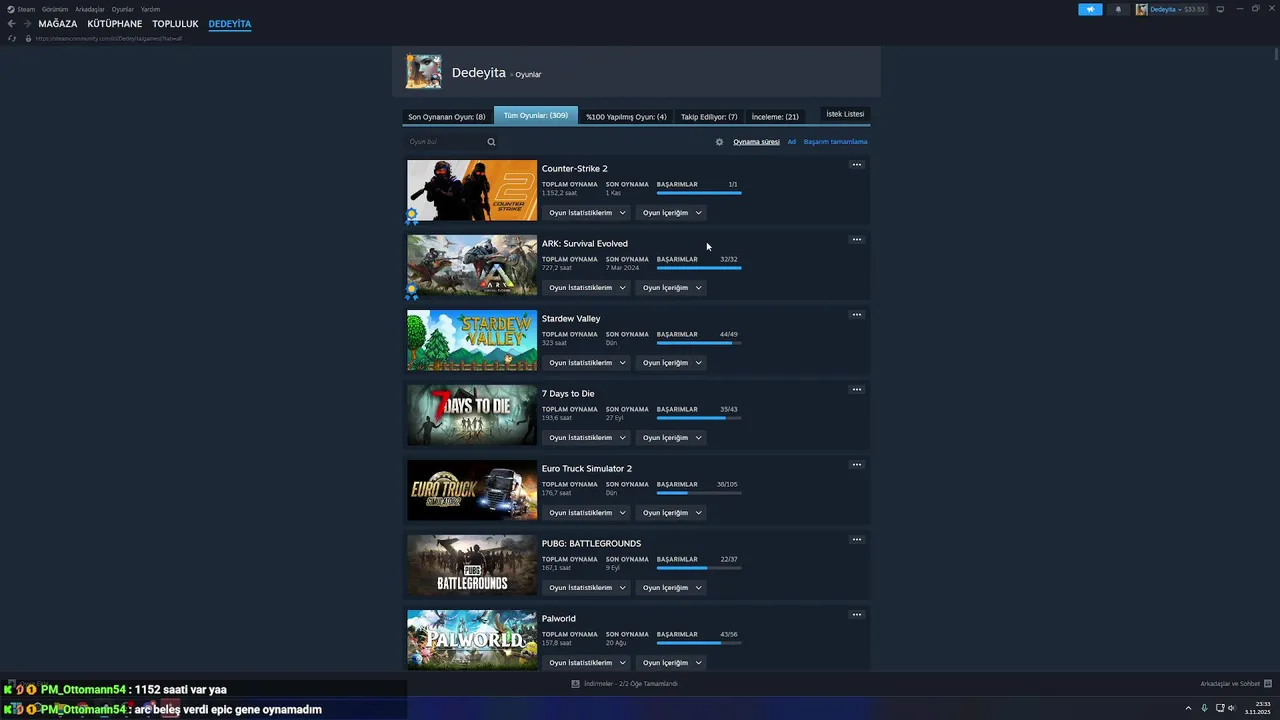The height and width of the screenshot is (720, 1280).
Task: Open the Görünüm menu
Action: click(x=55, y=9)
